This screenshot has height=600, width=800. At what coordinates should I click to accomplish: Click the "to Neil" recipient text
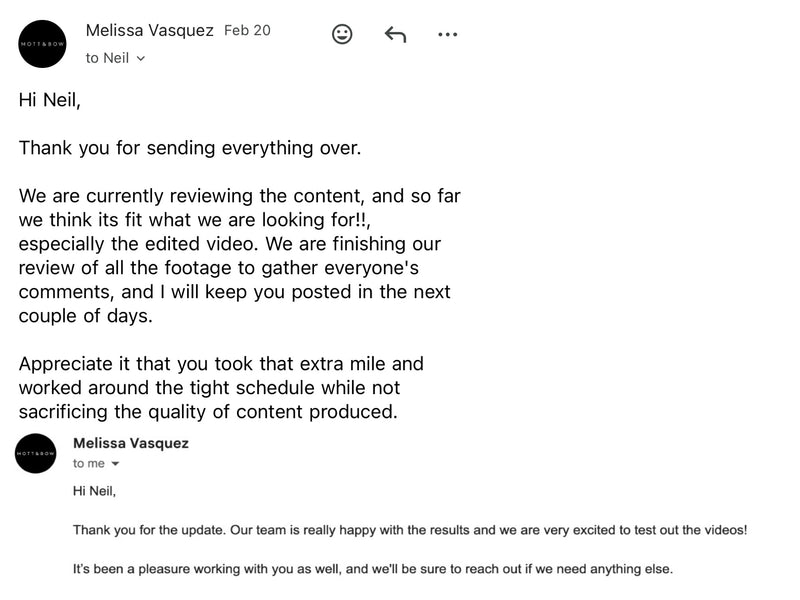(x=106, y=58)
